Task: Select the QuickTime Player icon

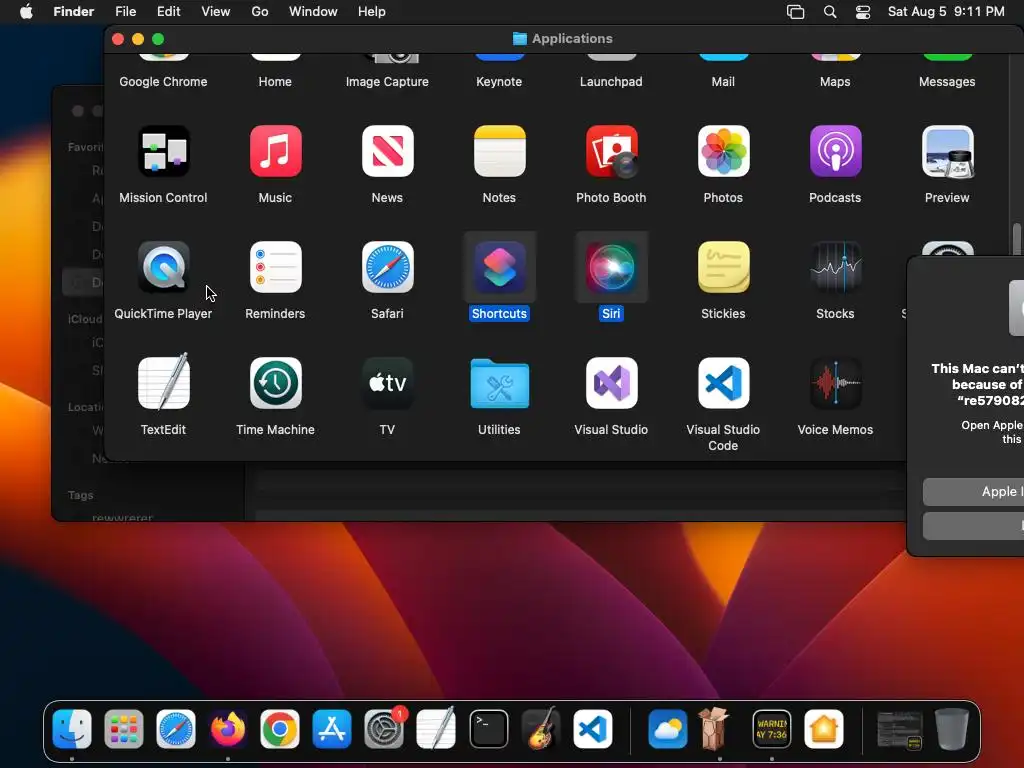Action: tap(163, 267)
